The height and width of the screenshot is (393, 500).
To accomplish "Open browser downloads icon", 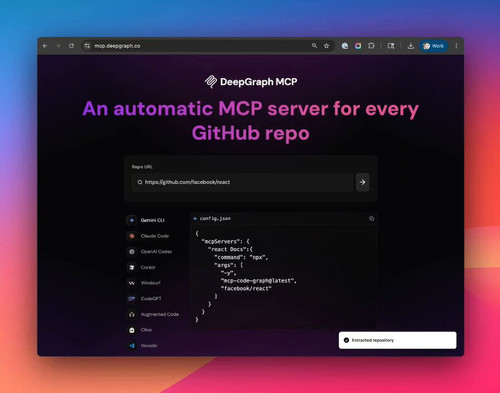I will click(411, 46).
